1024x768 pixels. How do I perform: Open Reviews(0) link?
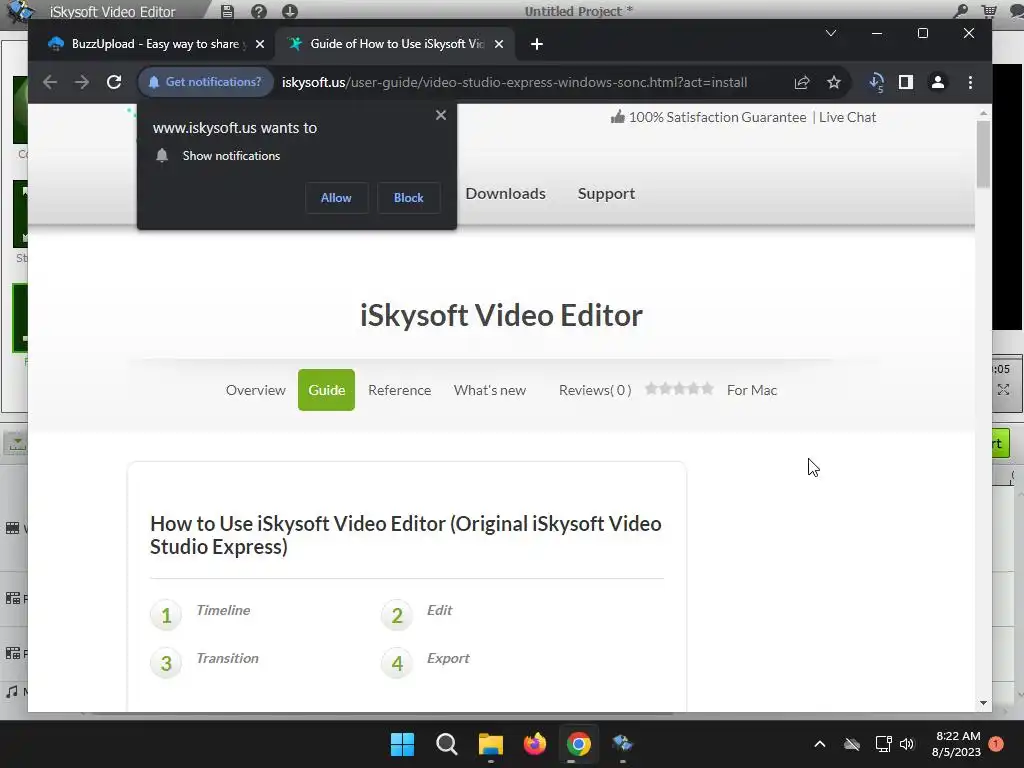(595, 390)
